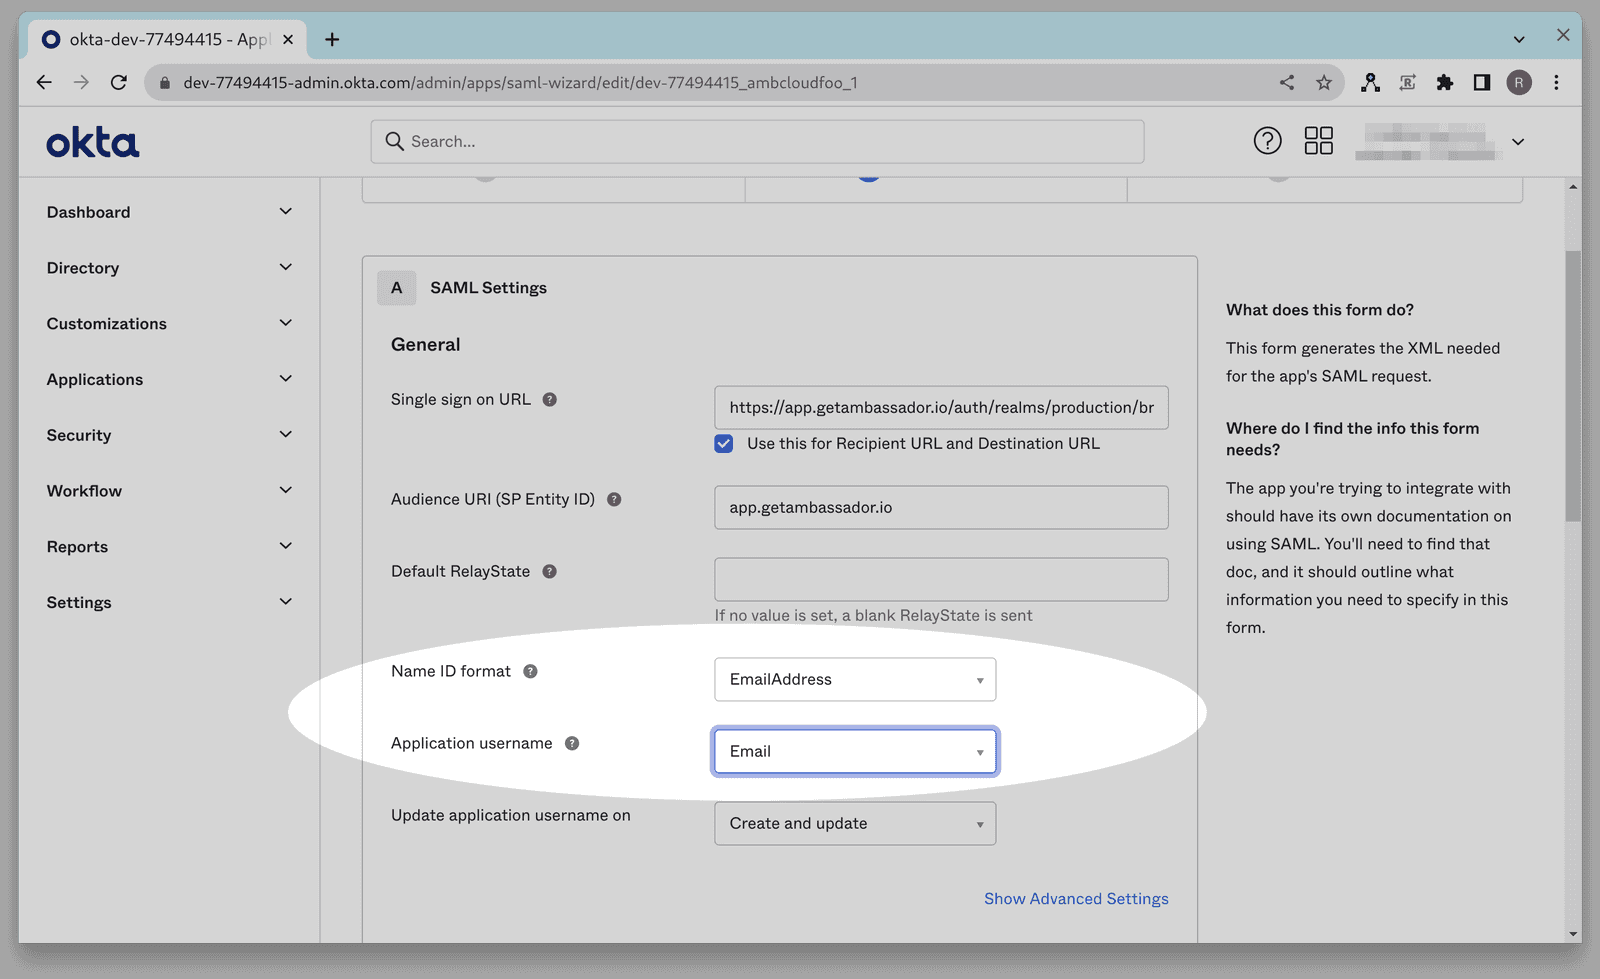Screen dimensions: 1600x979
Task: Click the blurred account name in header
Action: click(x=1428, y=141)
